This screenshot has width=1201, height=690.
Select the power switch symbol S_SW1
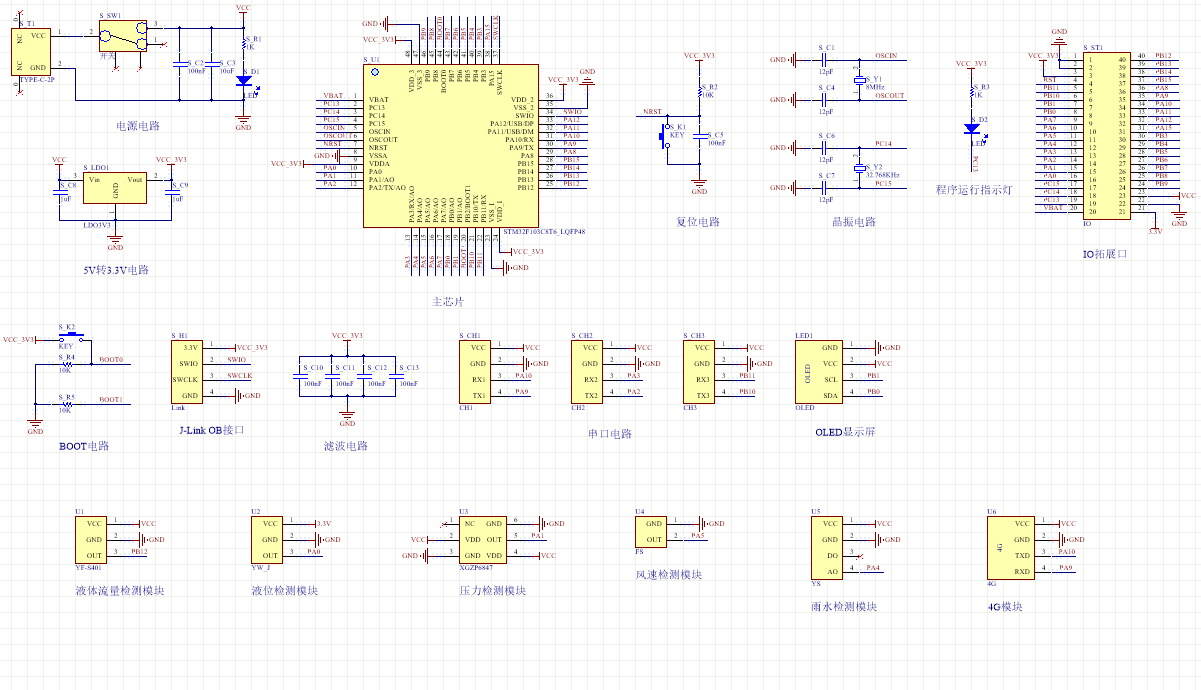125,36
